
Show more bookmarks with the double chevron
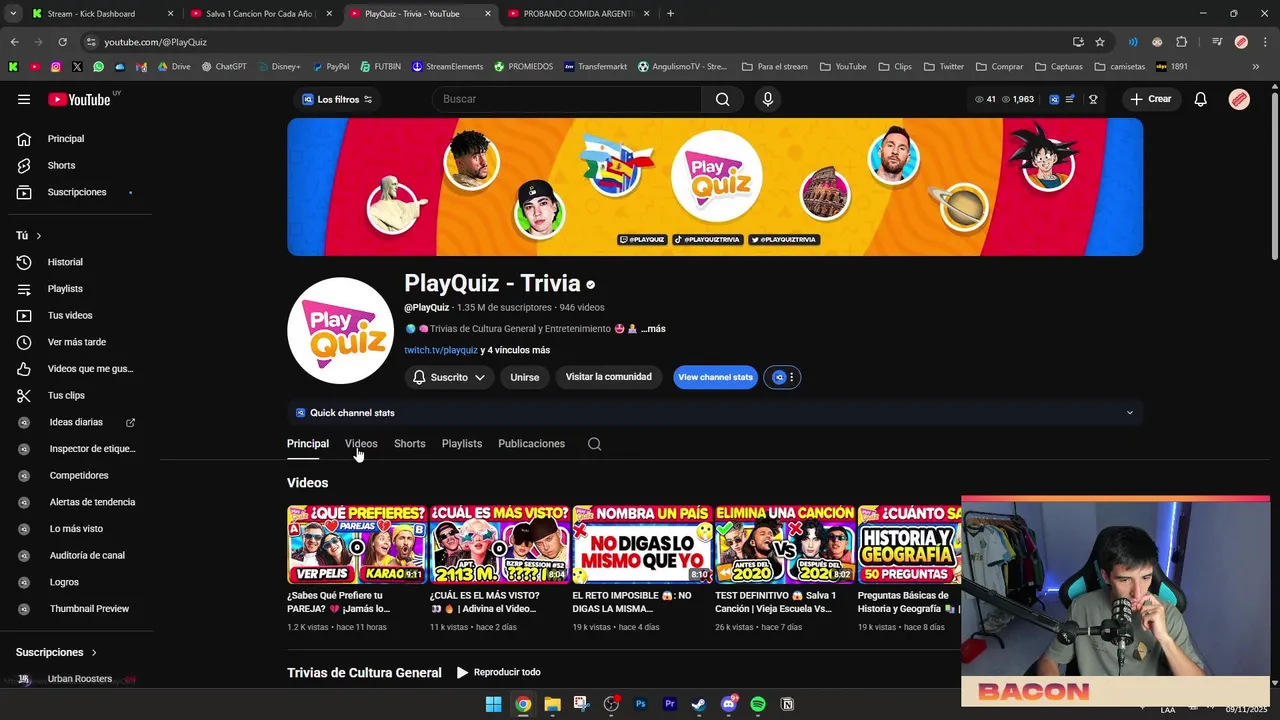point(1257,67)
